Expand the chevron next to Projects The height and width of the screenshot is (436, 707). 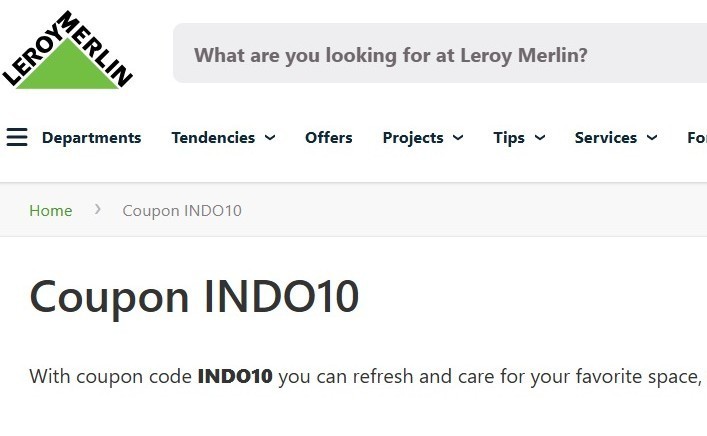(458, 138)
